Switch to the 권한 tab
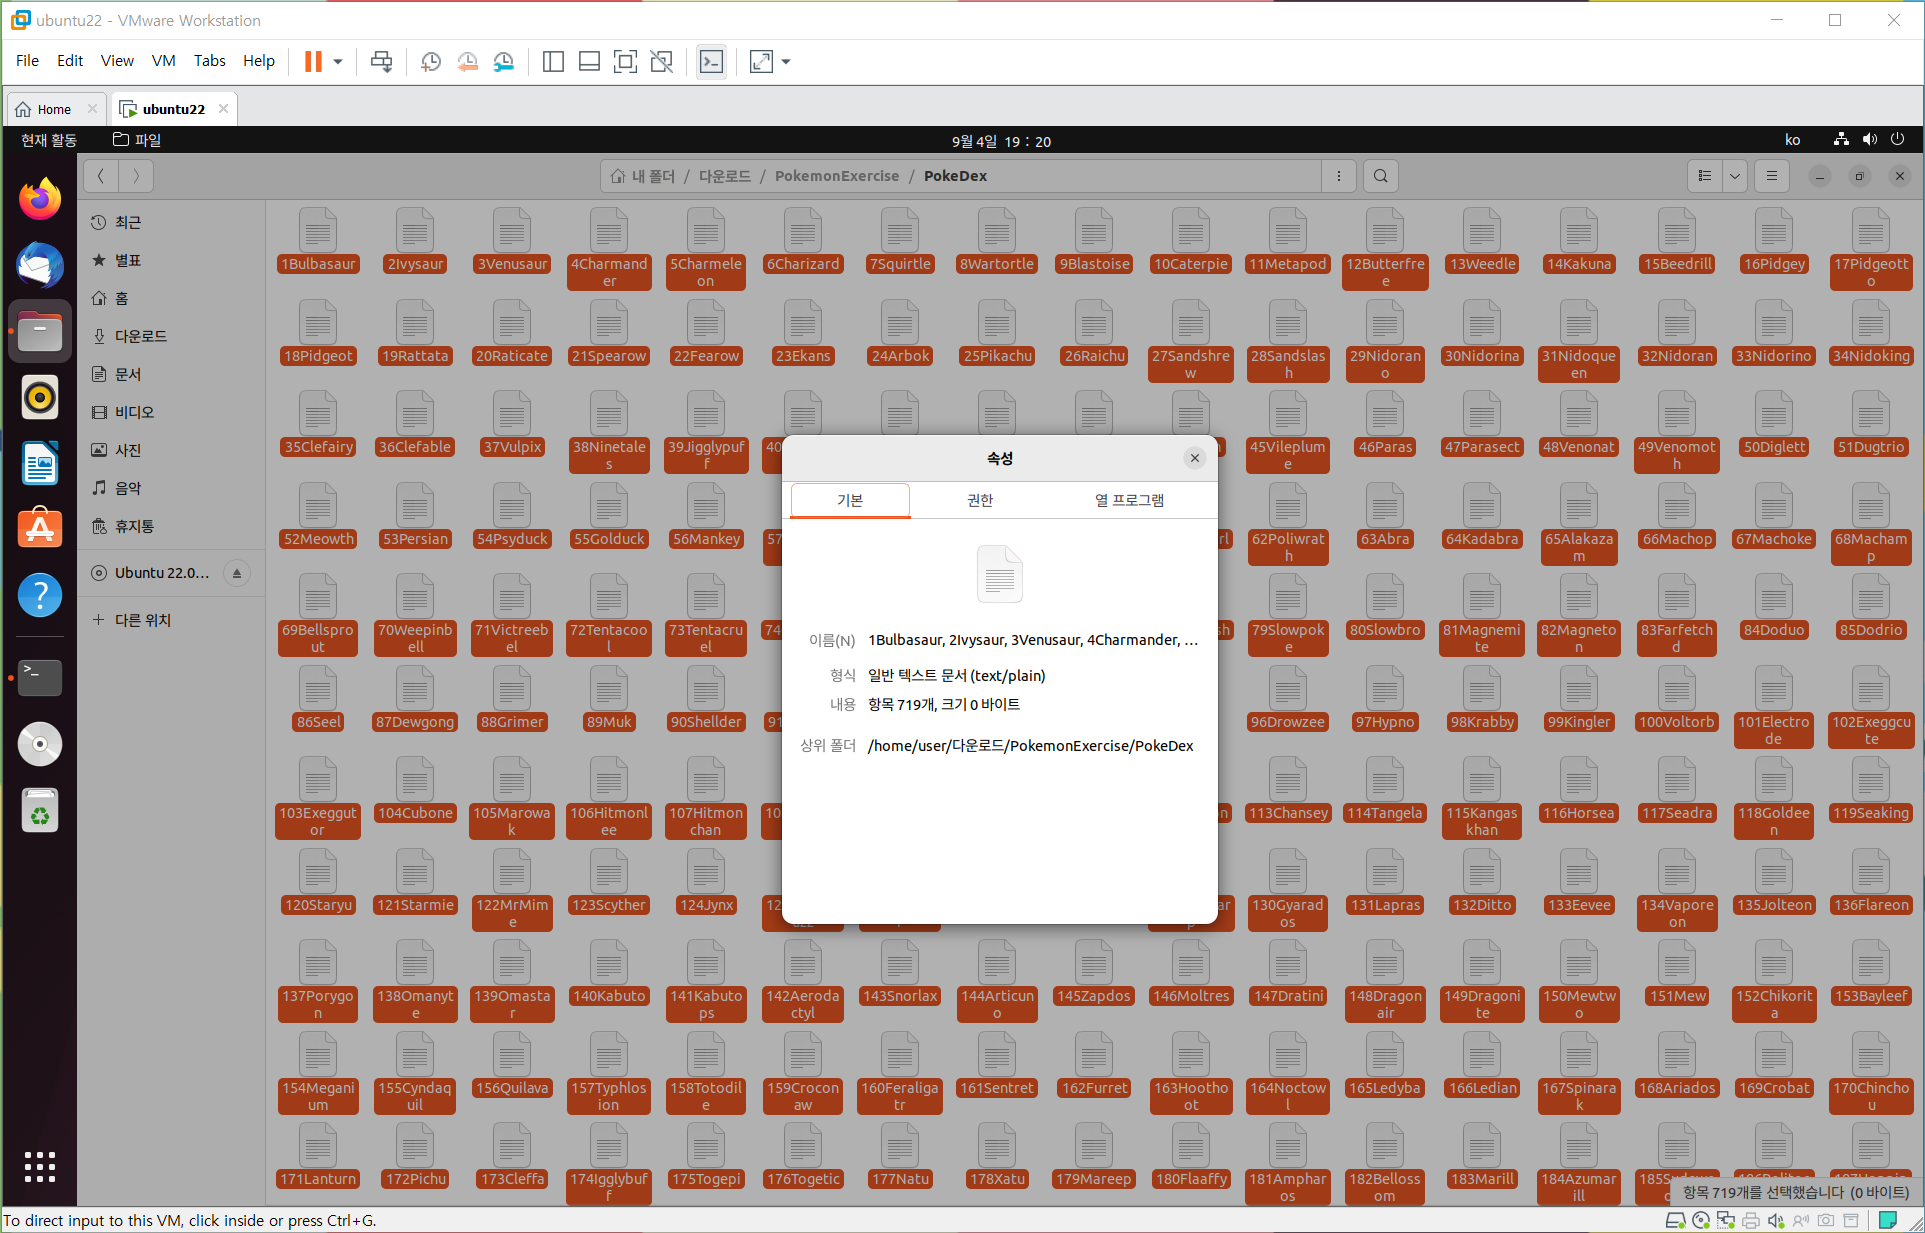Image resolution: width=1925 pixels, height=1233 pixels. pos(980,500)
